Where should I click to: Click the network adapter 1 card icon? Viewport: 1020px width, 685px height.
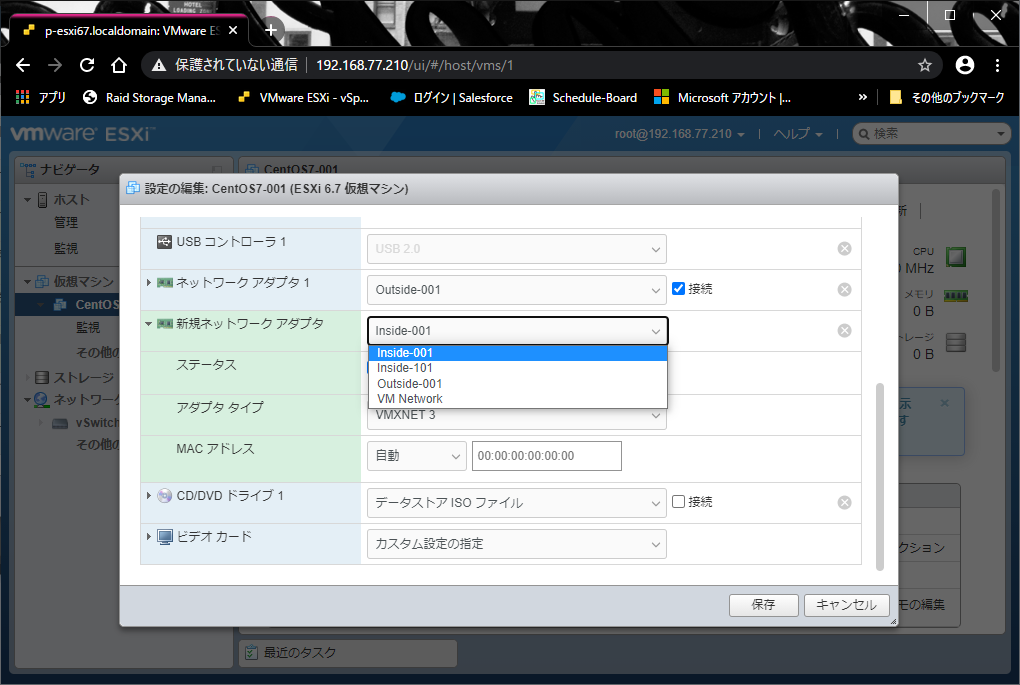click(165, 282)
